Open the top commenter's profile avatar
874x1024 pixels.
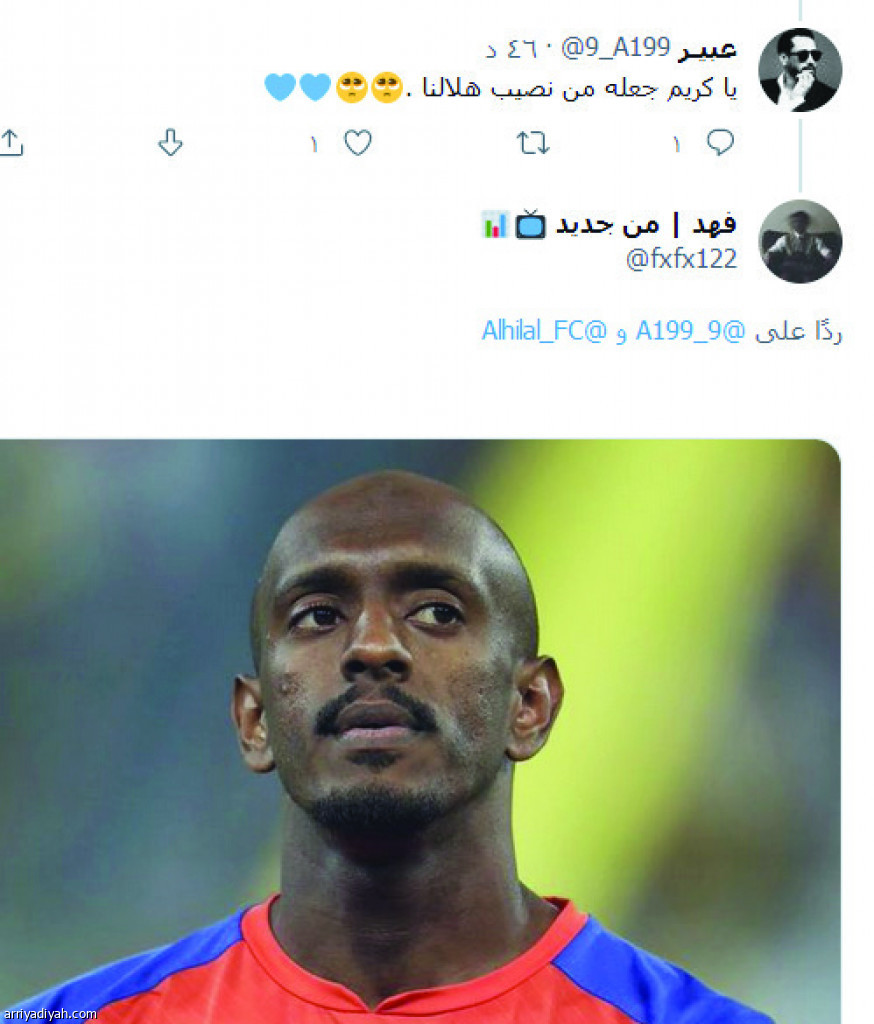[x=800, y=70]
